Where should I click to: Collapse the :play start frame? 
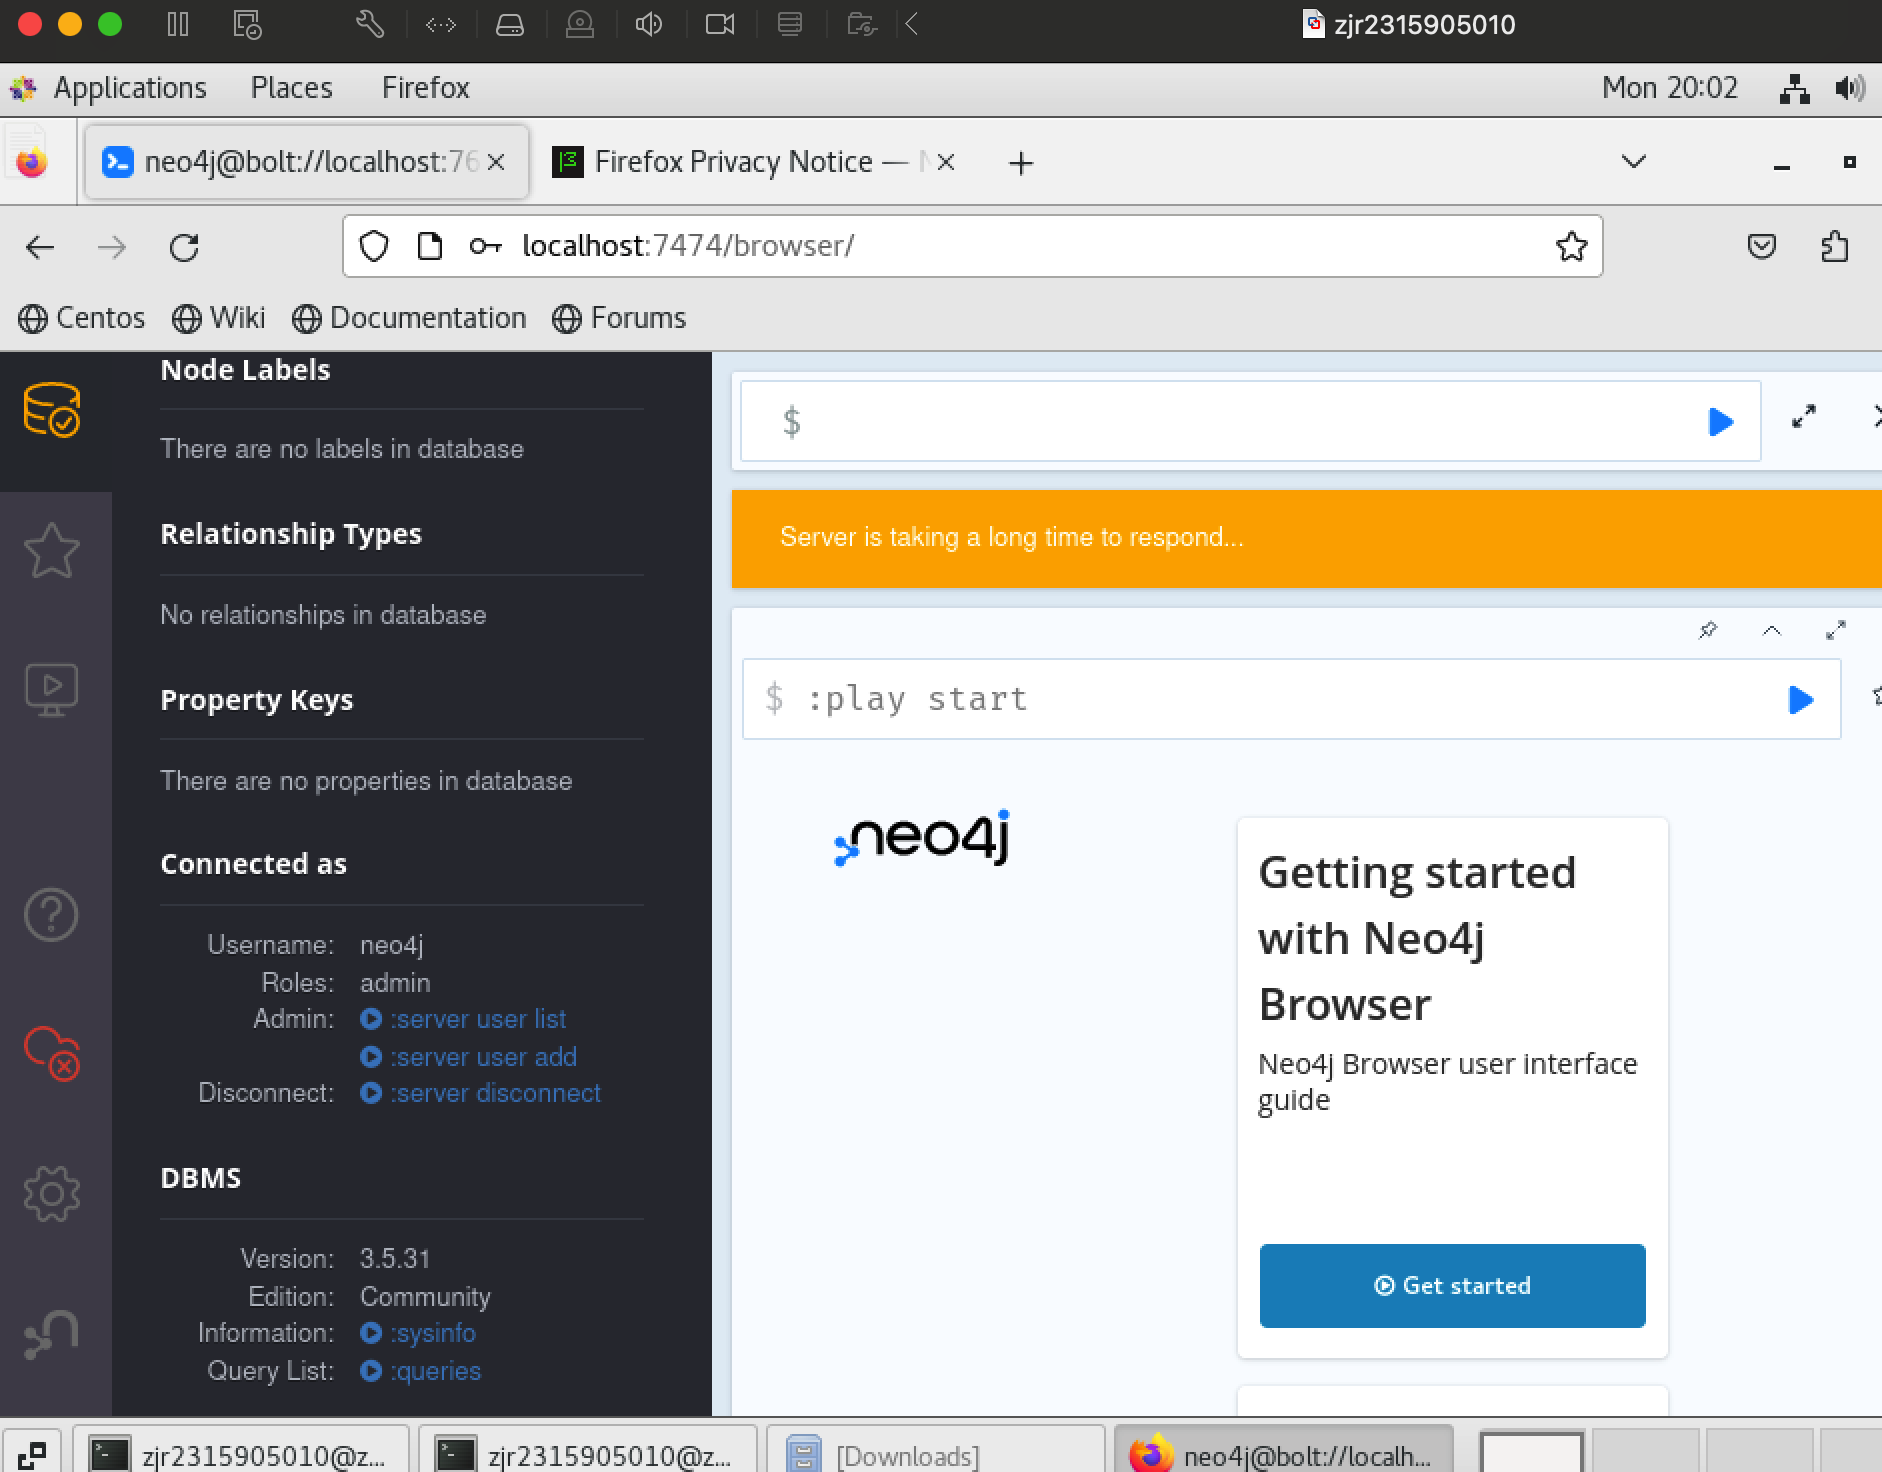[1772, 630]
